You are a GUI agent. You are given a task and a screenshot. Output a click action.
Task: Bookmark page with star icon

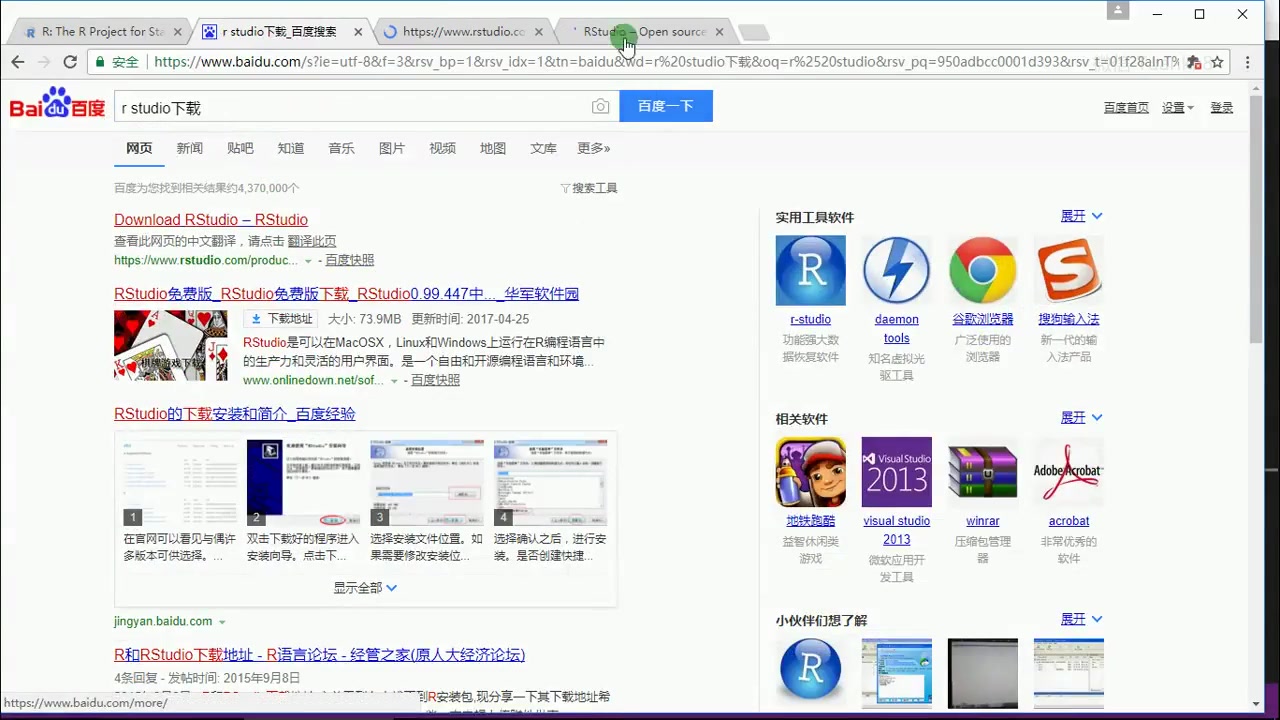coord(1217,62)
